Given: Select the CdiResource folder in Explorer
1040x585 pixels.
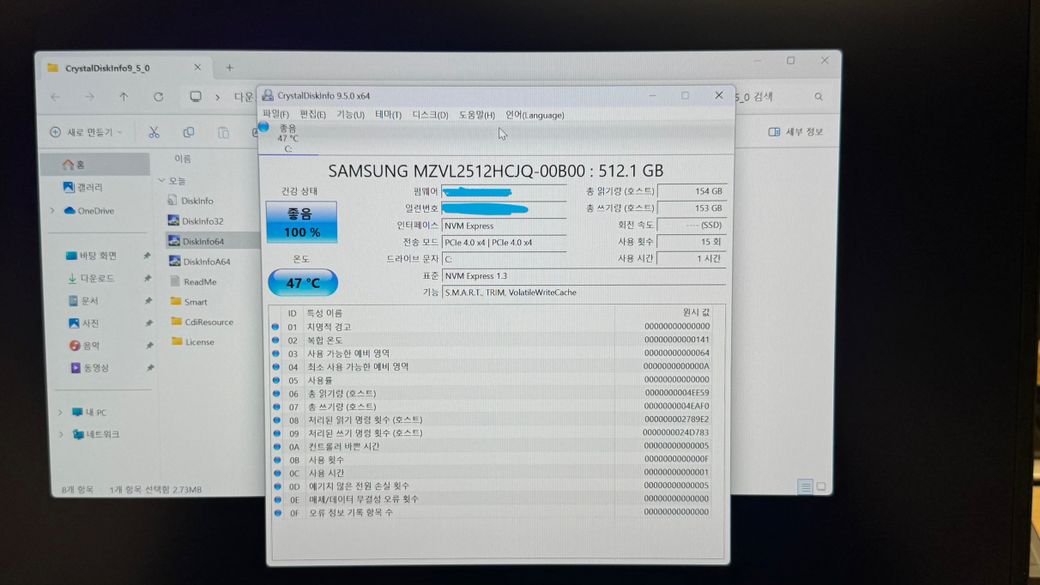Looking at the screenshot, I should point(202,322).
